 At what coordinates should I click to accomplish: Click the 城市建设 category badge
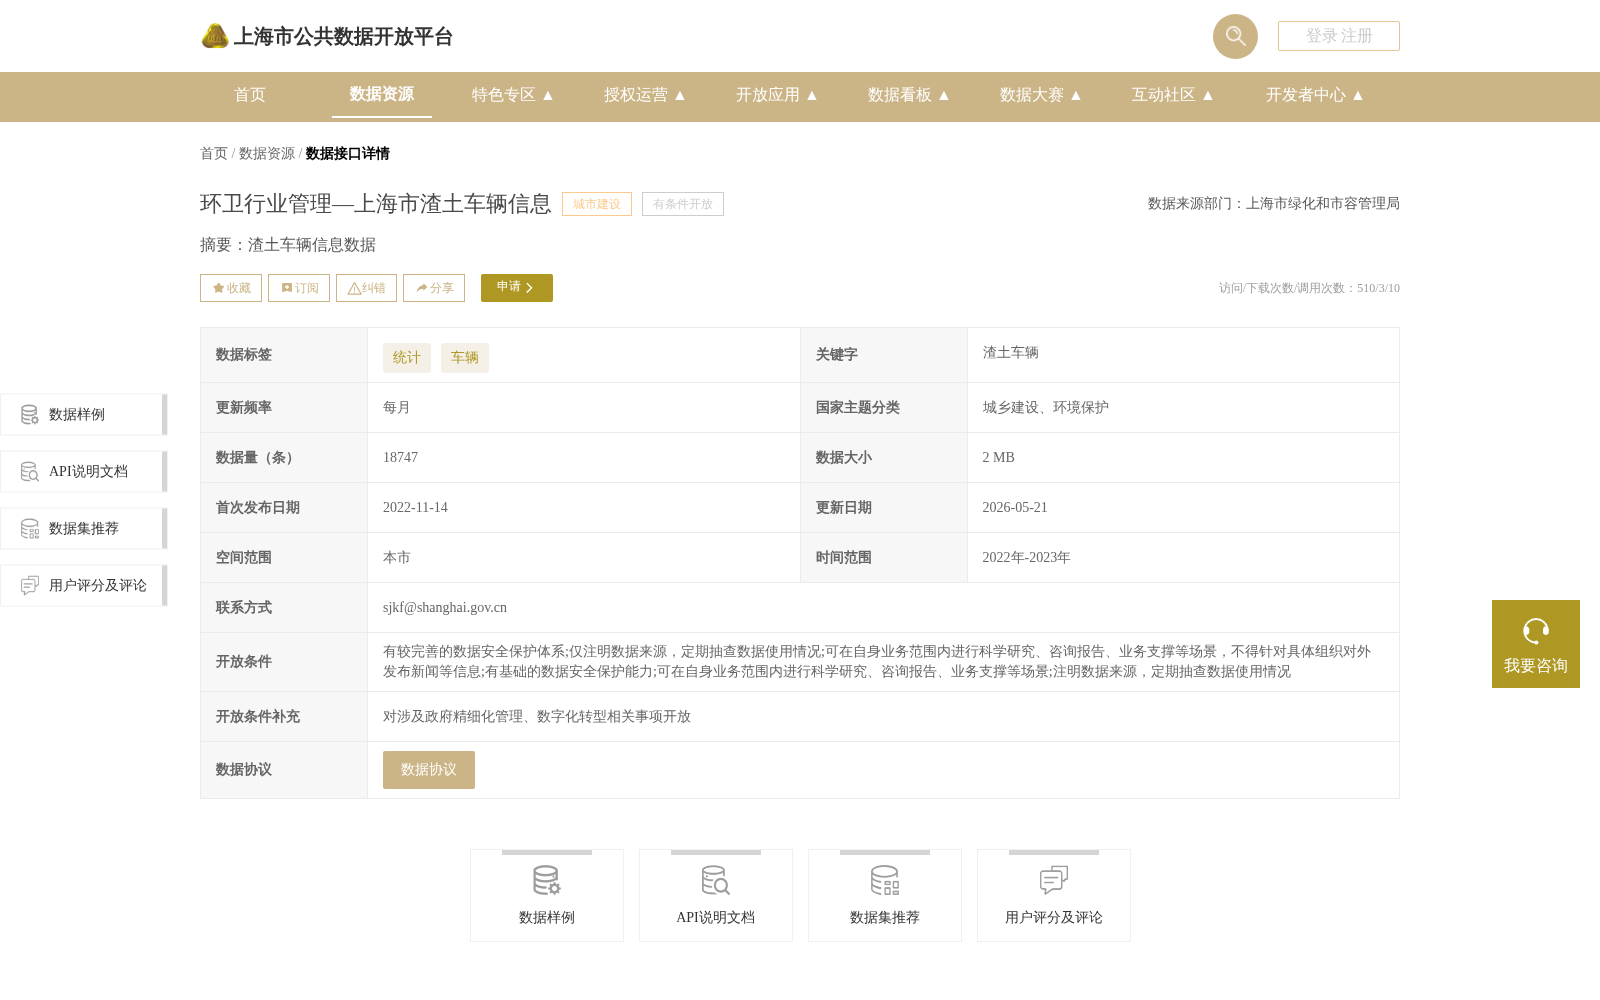point(597,204)
